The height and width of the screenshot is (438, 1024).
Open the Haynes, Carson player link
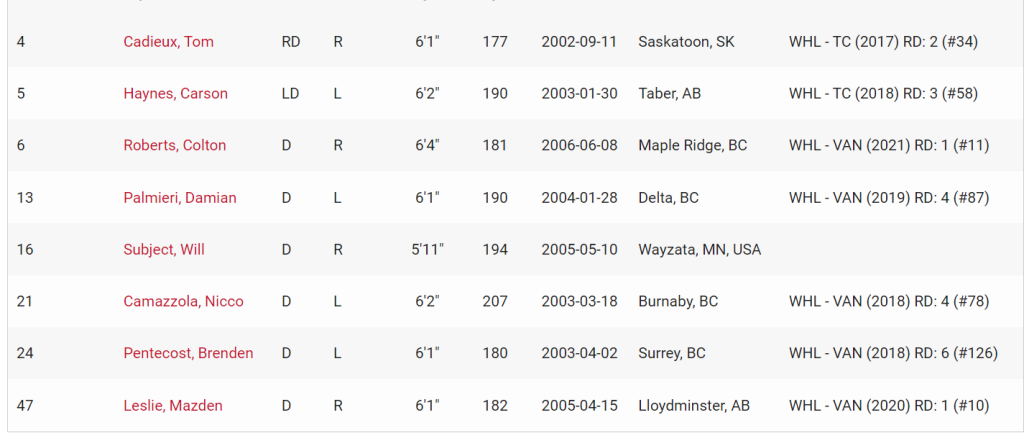click(176, 93)
